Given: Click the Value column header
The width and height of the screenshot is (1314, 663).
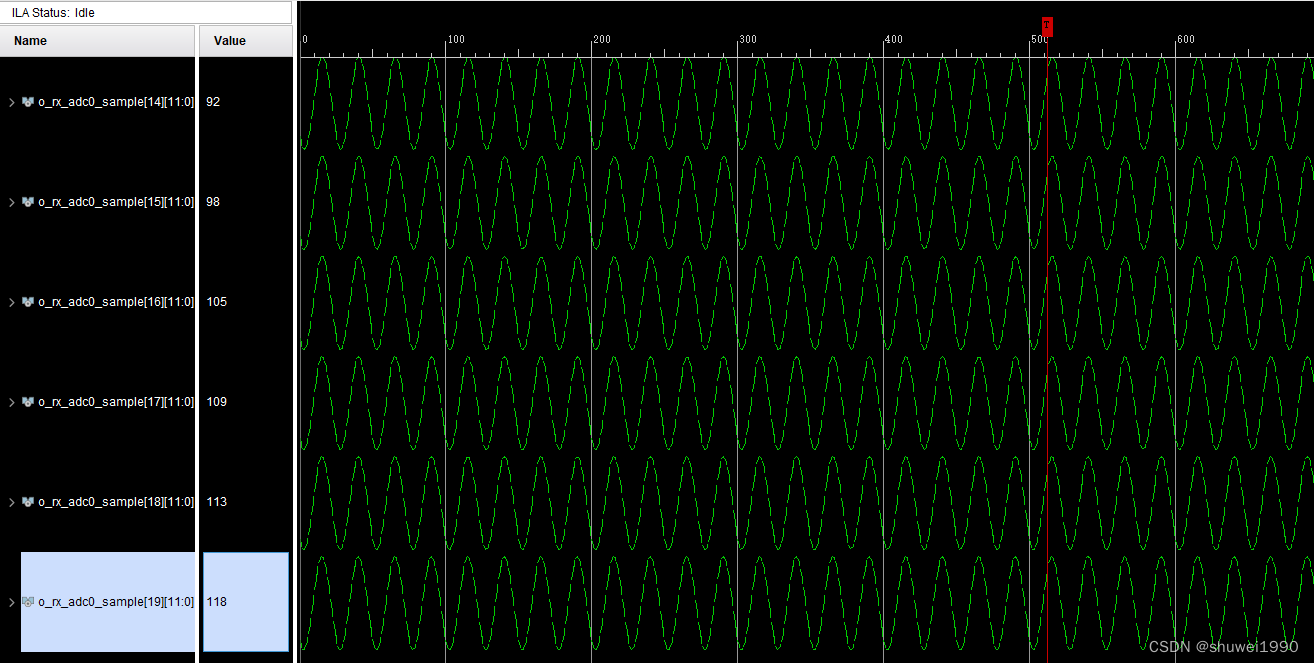Looking at the screenshot, I should coord(247,41).
